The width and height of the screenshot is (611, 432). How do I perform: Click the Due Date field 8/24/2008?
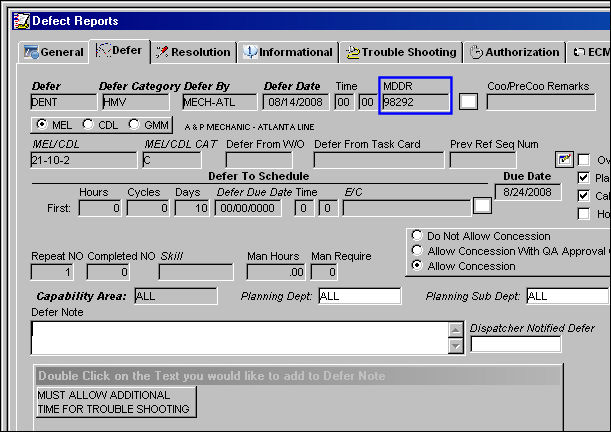(528, 192)
